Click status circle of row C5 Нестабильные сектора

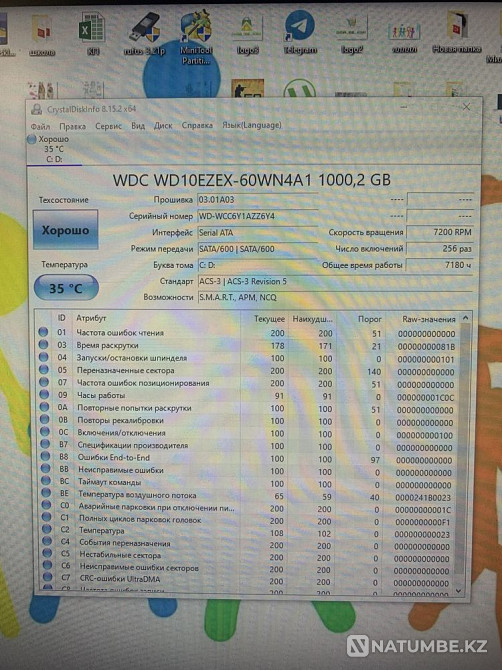(x=47, y=553)
